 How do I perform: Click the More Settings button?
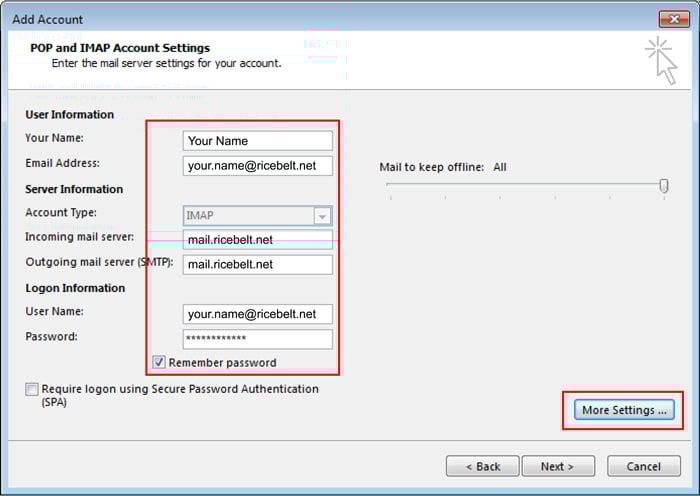click(623, 410)
